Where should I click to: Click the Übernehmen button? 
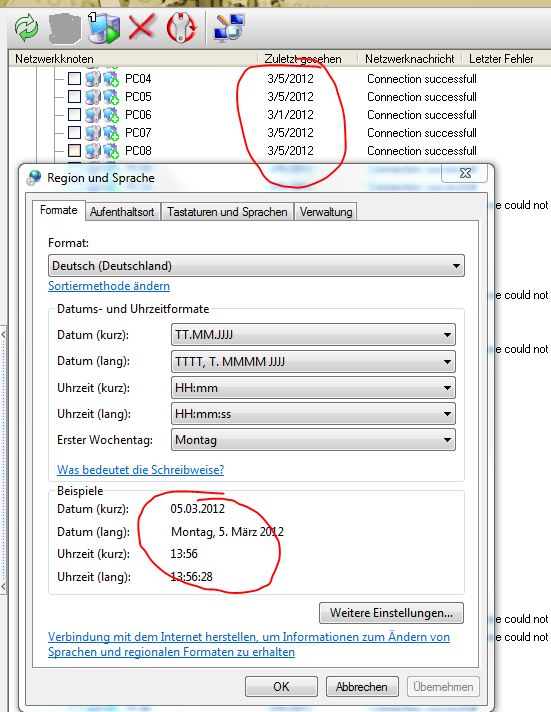pyautogui.click(x=443, y=687)
